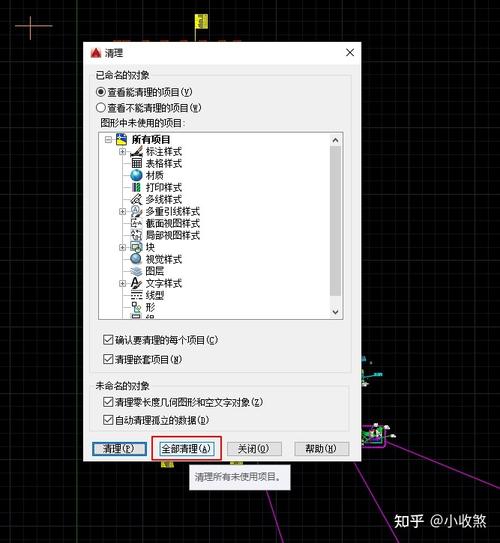
Task: Select the 图层 tree item text
Action: pyautogui.click(x=155, y=271)
